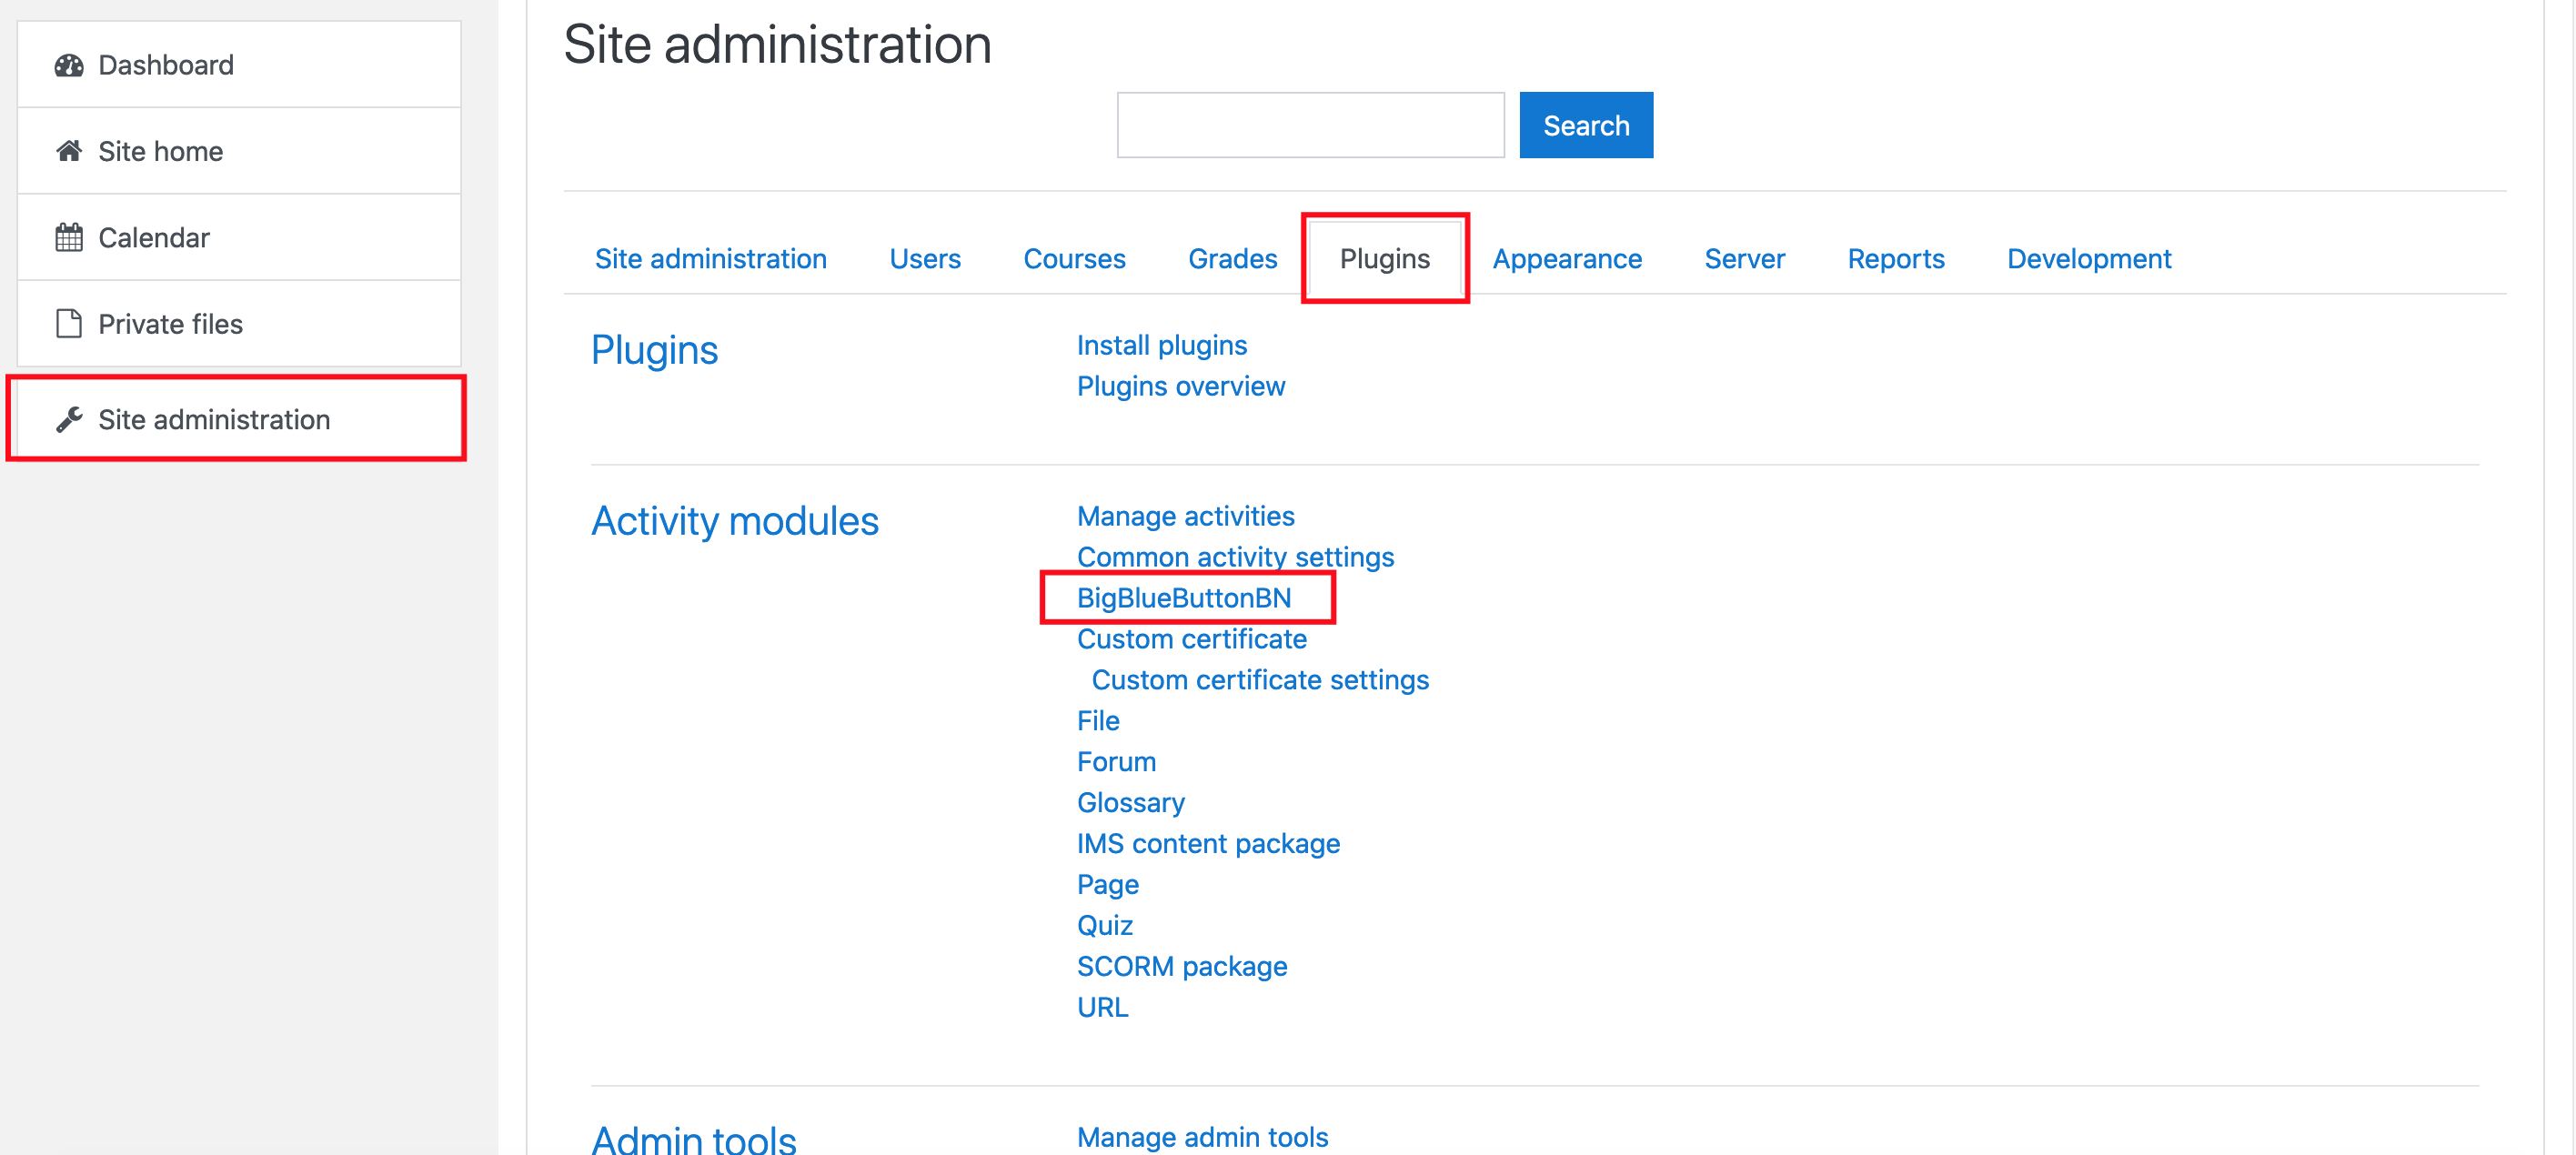Open Manage activities link
The image size is (2576, 1155).
pos(1186,516)
